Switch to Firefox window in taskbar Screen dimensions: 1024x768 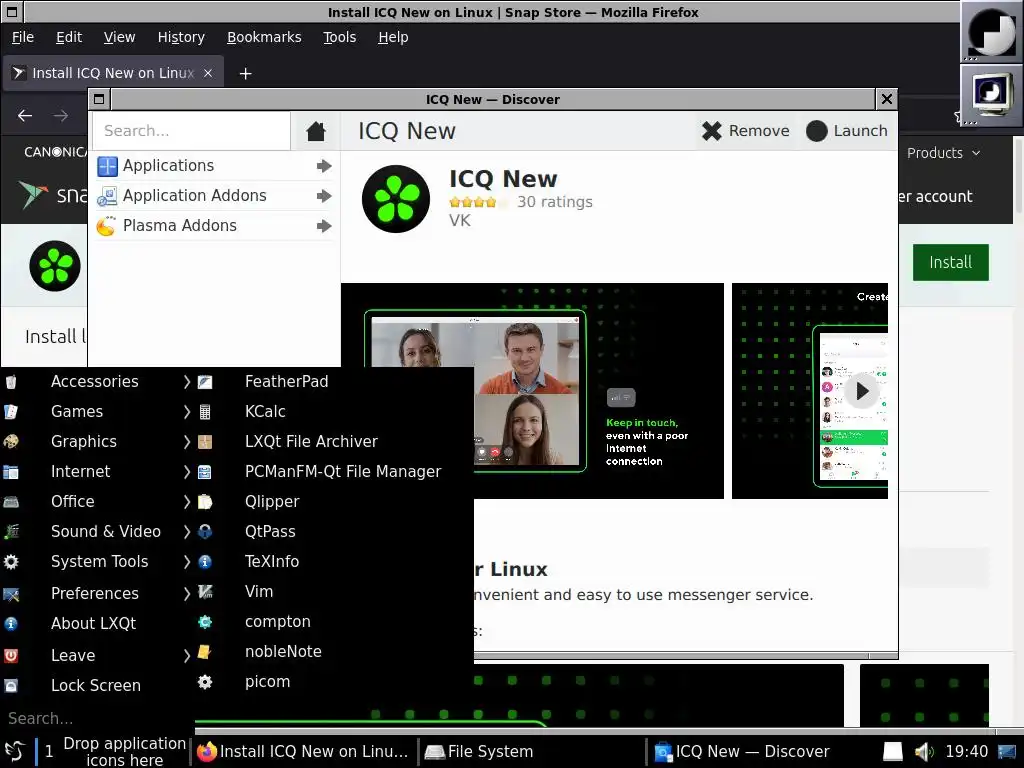[303, 752]
